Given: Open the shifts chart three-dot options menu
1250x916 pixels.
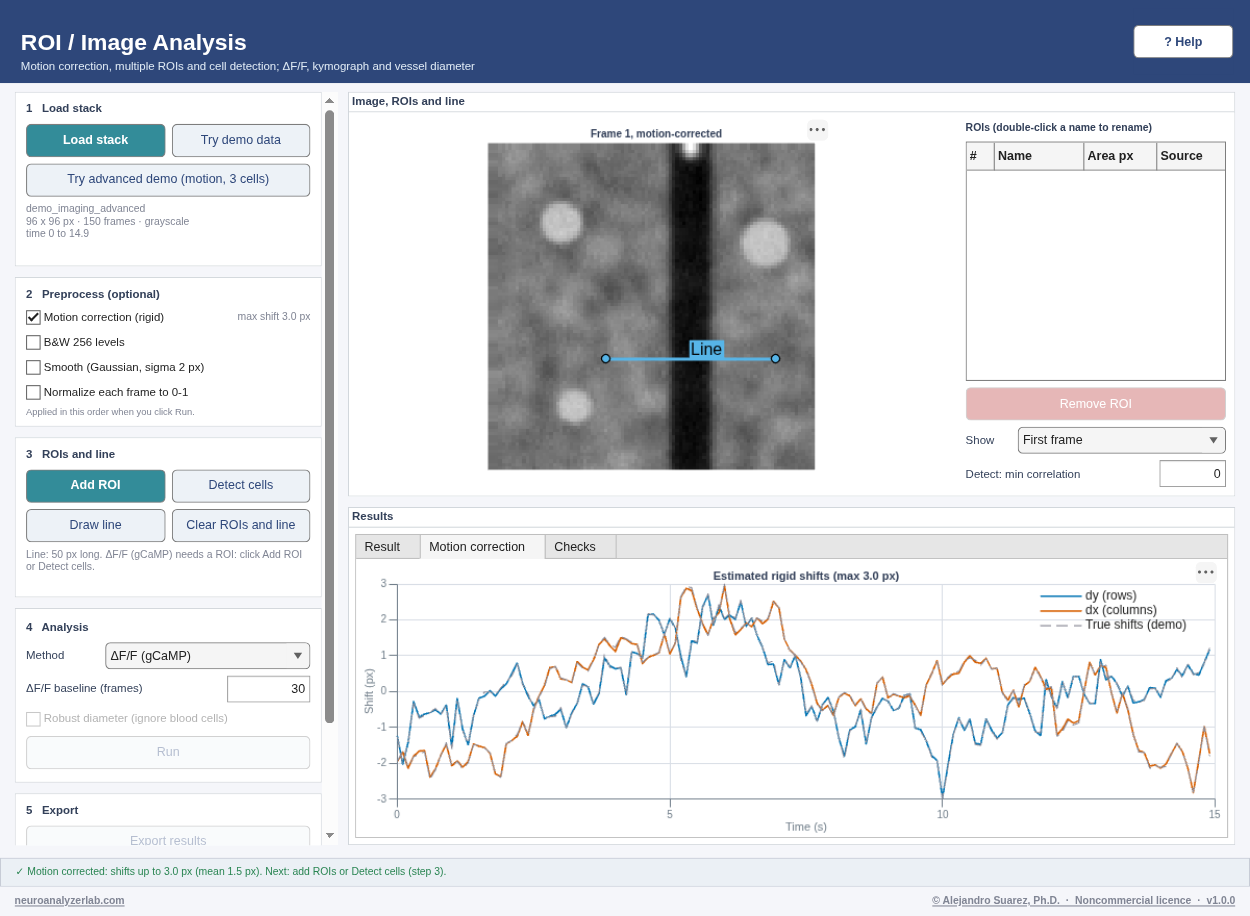Looking at the screenshot, I should tap(1206, 572).
